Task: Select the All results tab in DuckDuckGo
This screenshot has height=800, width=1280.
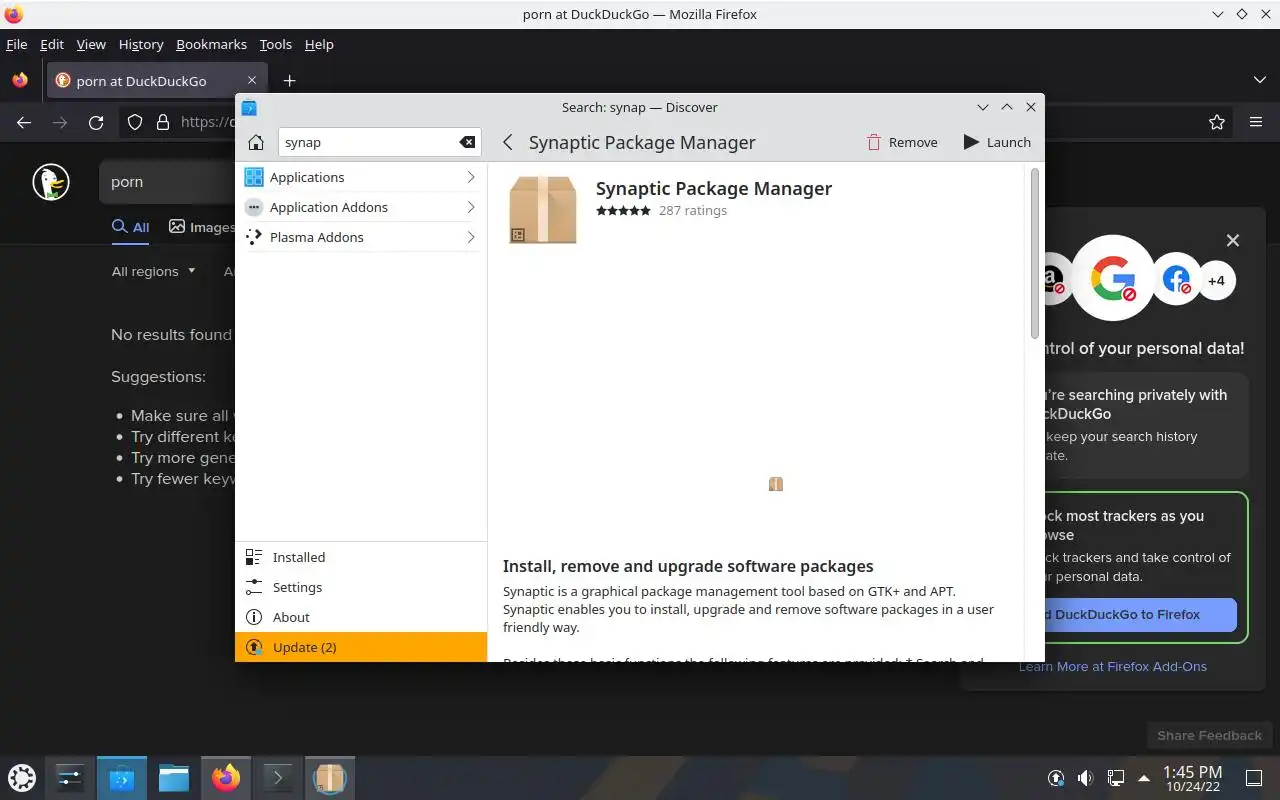Action: click(131, 227)
